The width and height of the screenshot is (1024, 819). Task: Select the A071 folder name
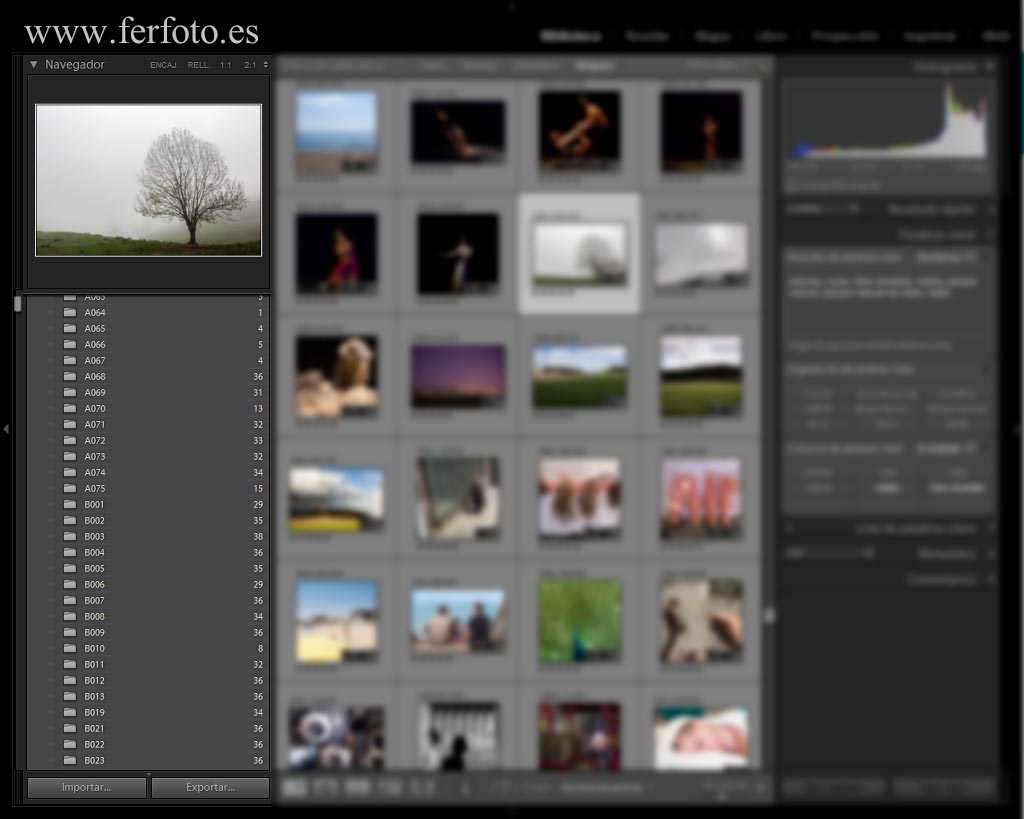(95, 425)
